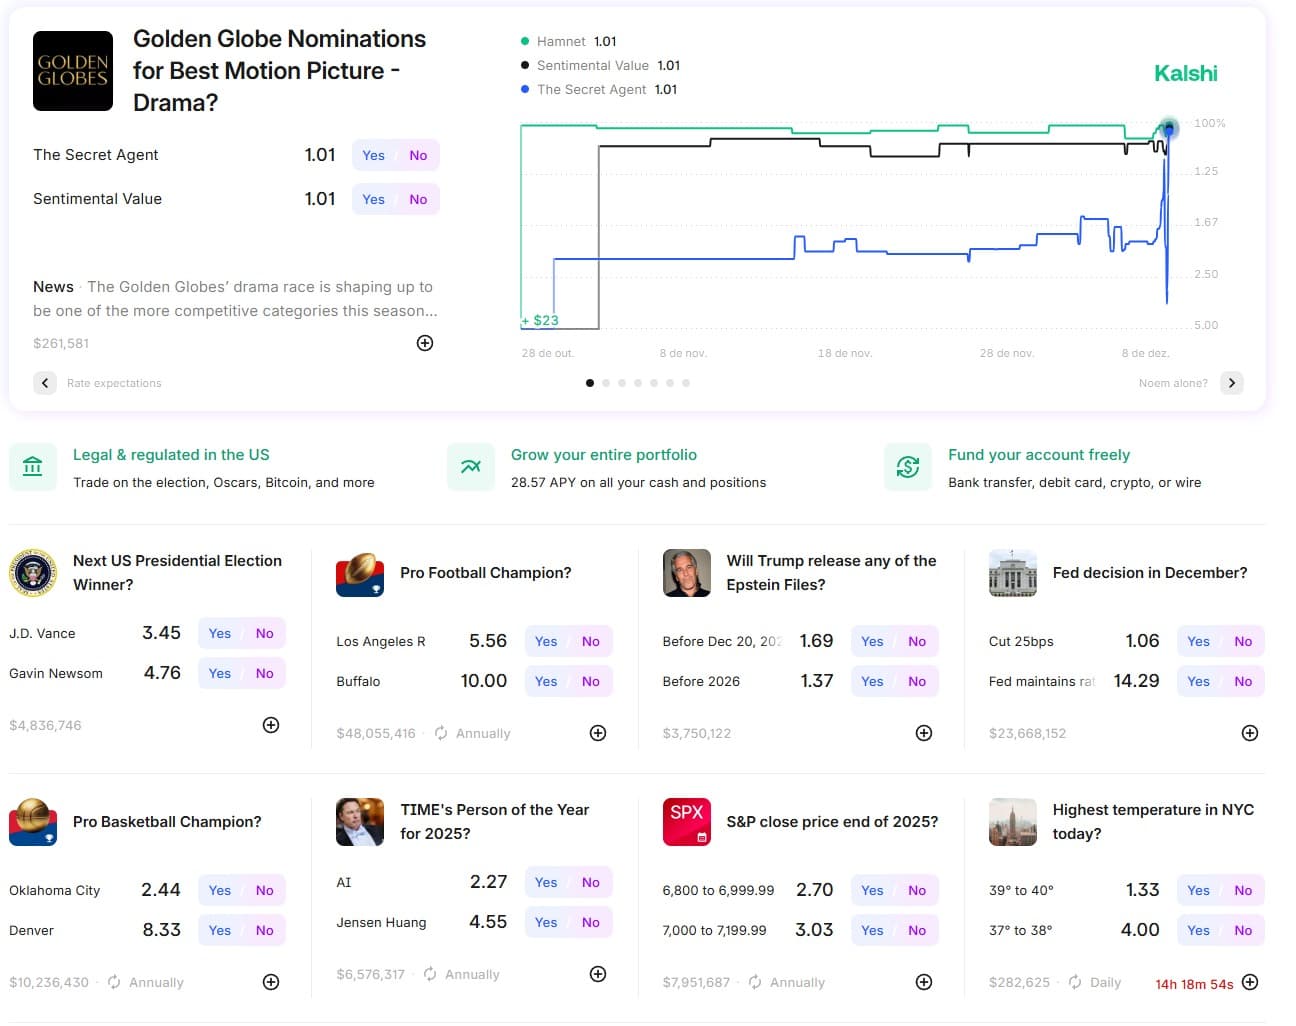Click the chart's current-value endpoint marker
1296x1026 pixels.
[1168, 128]
